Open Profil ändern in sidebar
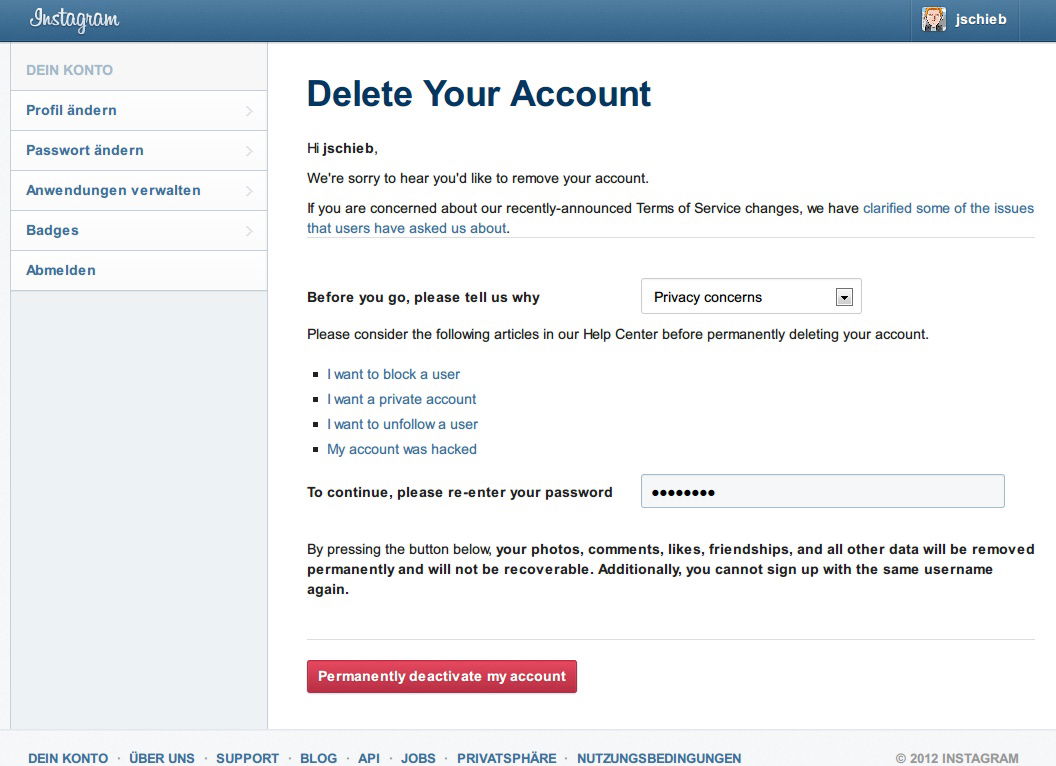 pyautogui.click(x=139, y=110)
